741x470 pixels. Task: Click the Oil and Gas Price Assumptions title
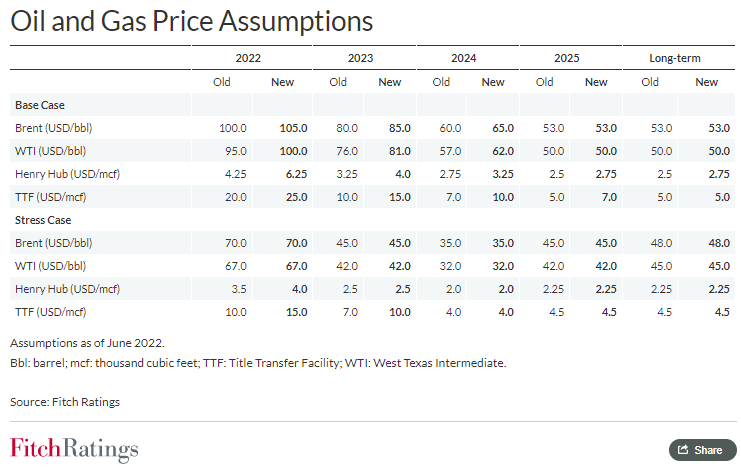click(192, 21)
